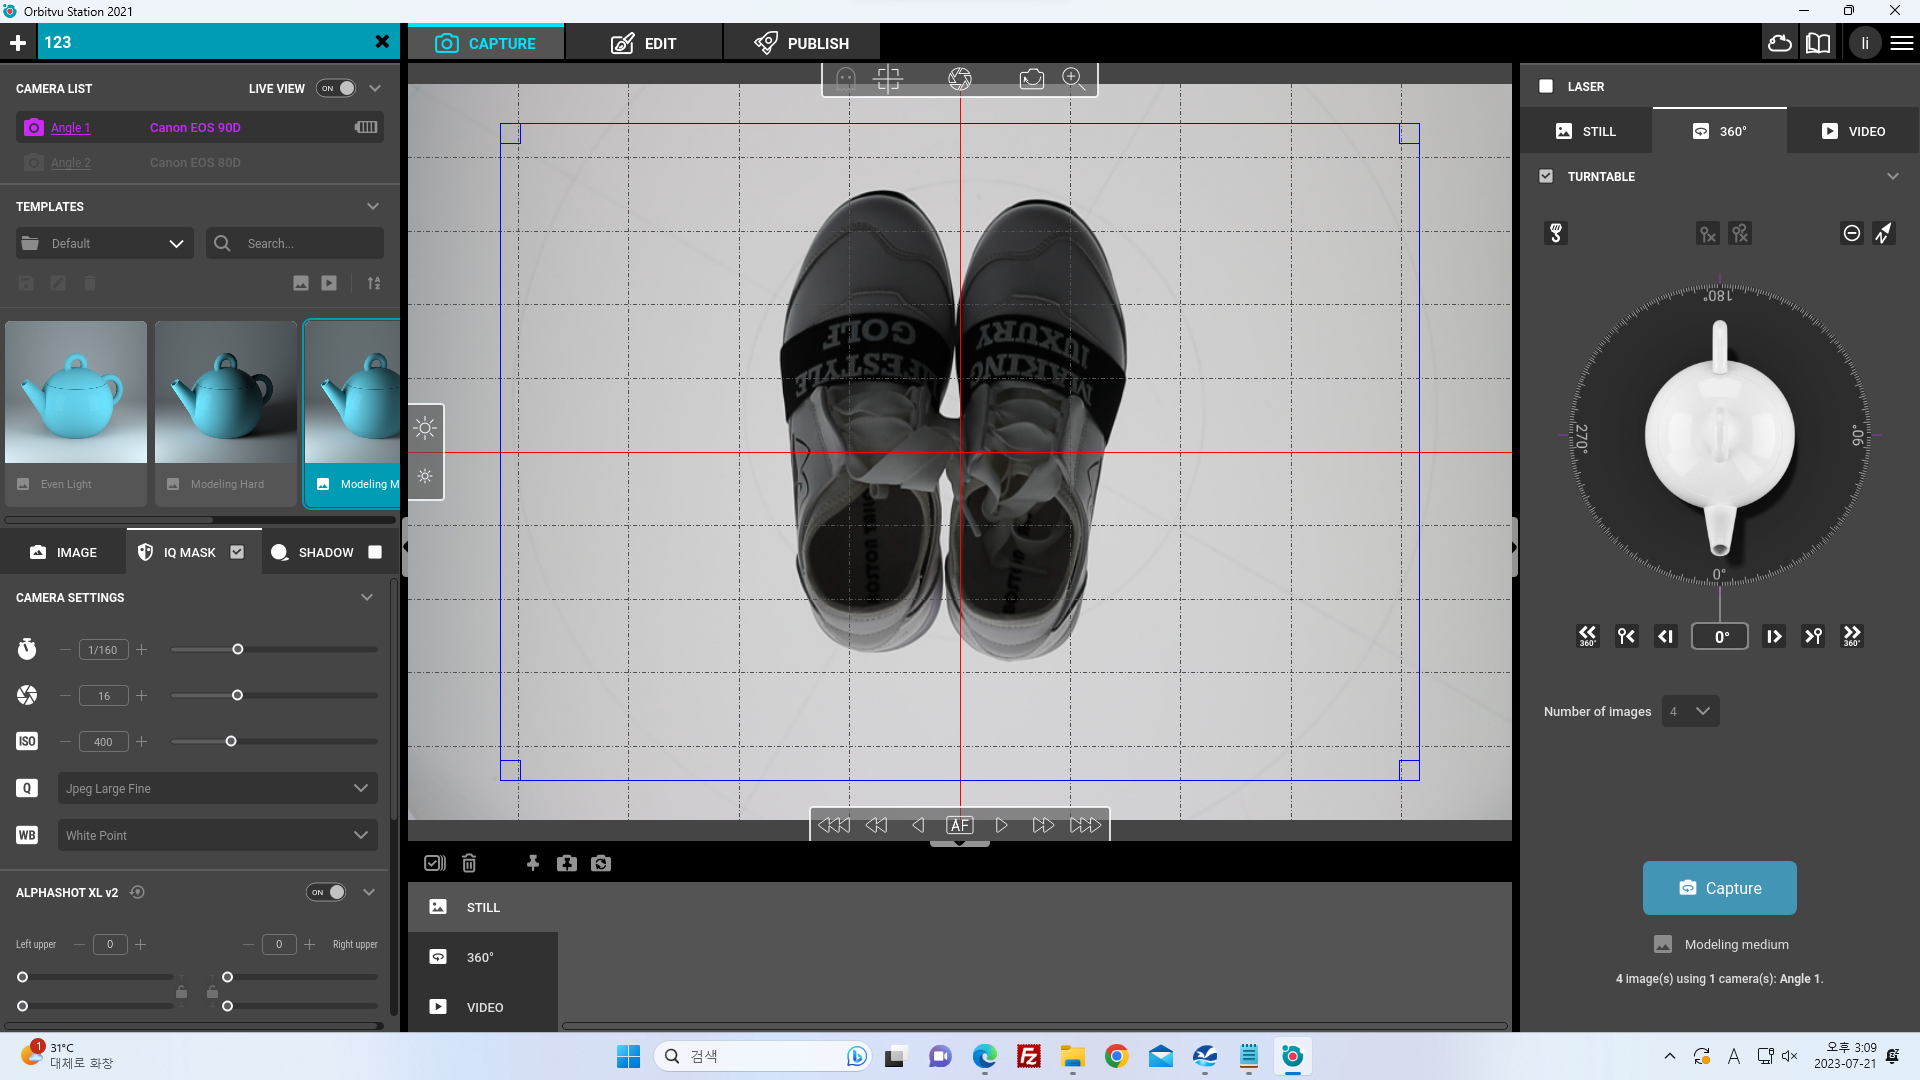Step the turntable one step right
1920x1080 pixels.
click(x=1774, y=636)
